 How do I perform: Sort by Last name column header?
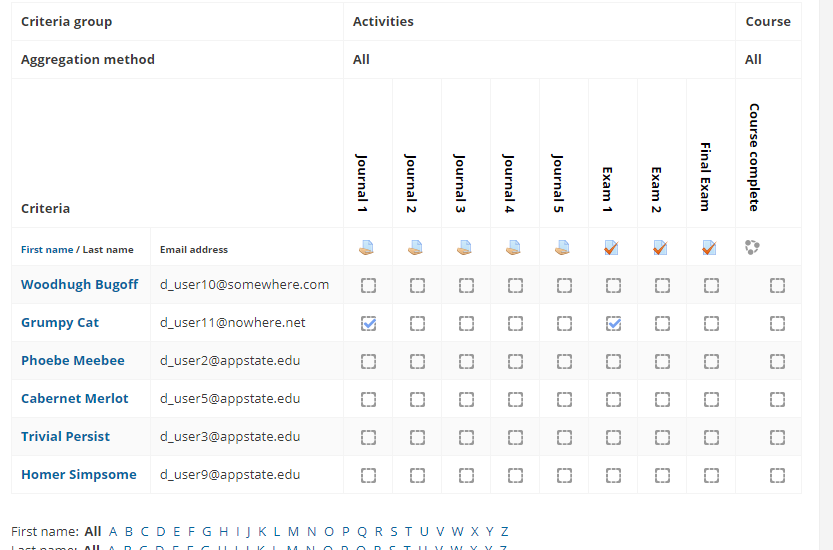pyautogui.click(x=108, y=250)
